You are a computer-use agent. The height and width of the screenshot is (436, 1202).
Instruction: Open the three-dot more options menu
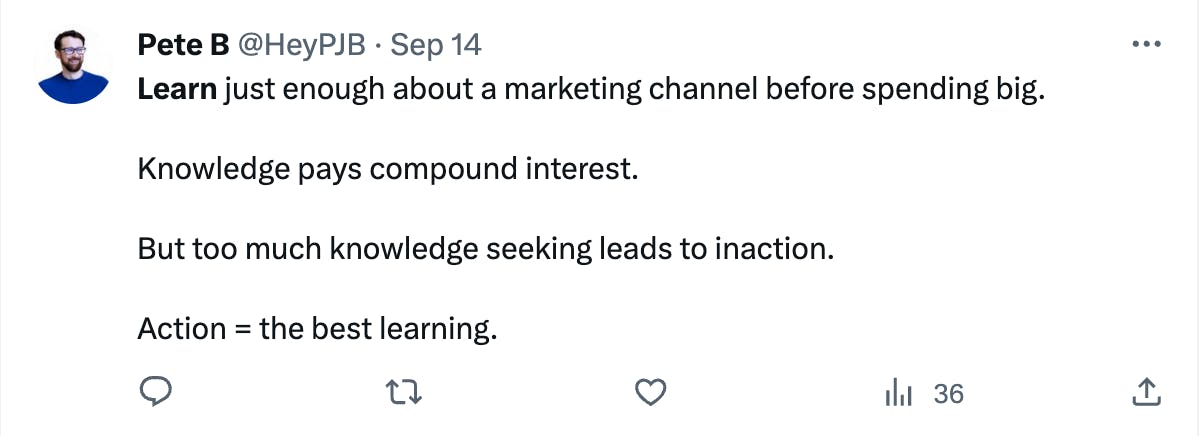[x=1145, y=45]
